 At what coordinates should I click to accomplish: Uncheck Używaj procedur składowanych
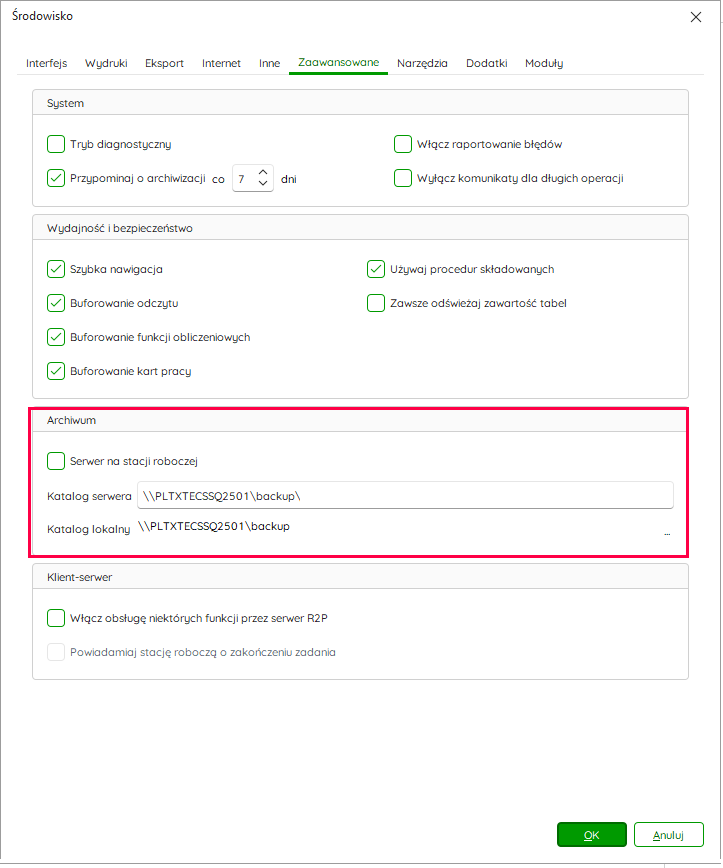[376, 269]
